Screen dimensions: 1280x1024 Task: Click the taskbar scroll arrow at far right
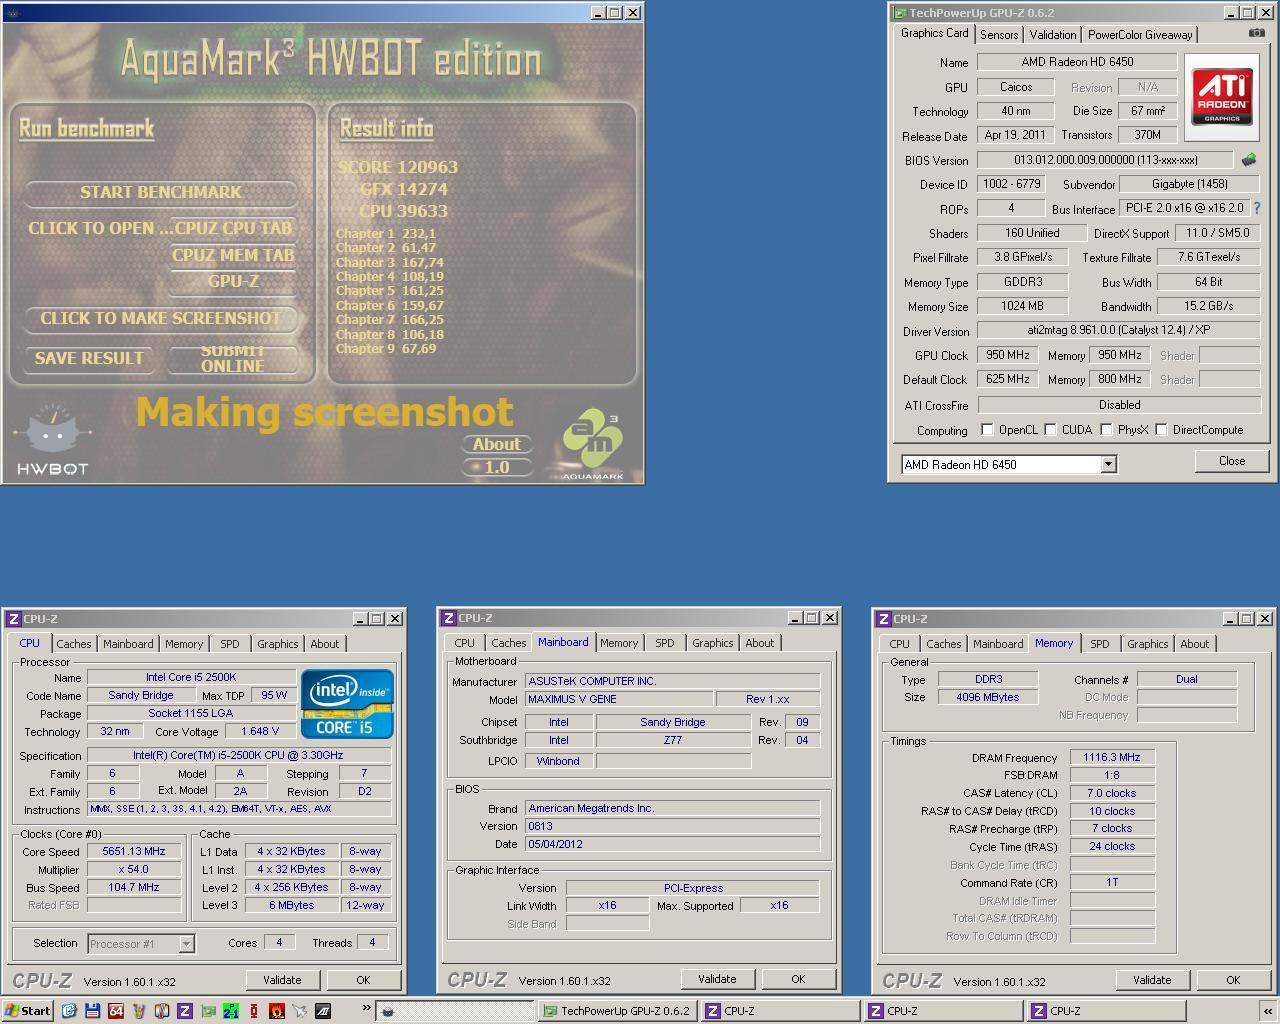click(1268, 1011)
